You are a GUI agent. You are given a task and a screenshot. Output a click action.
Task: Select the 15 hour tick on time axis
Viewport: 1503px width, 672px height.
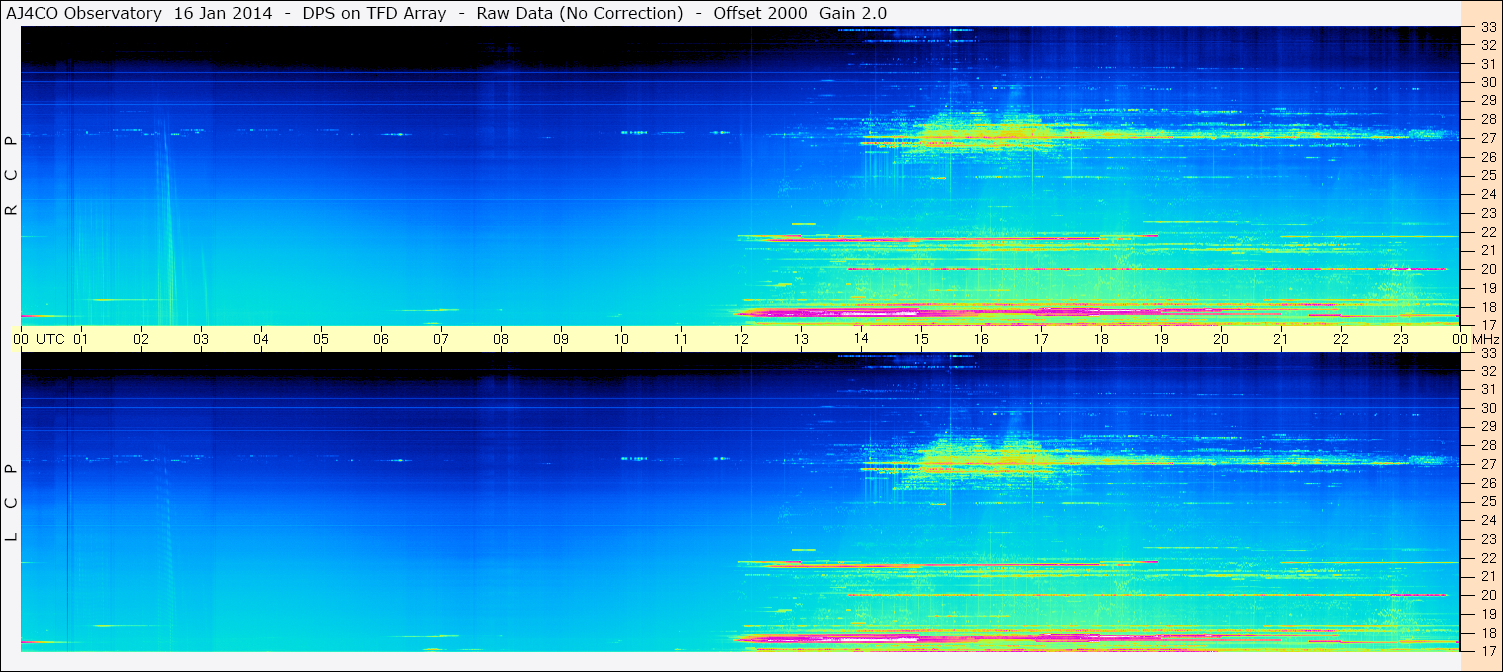[x=921, y=340]
